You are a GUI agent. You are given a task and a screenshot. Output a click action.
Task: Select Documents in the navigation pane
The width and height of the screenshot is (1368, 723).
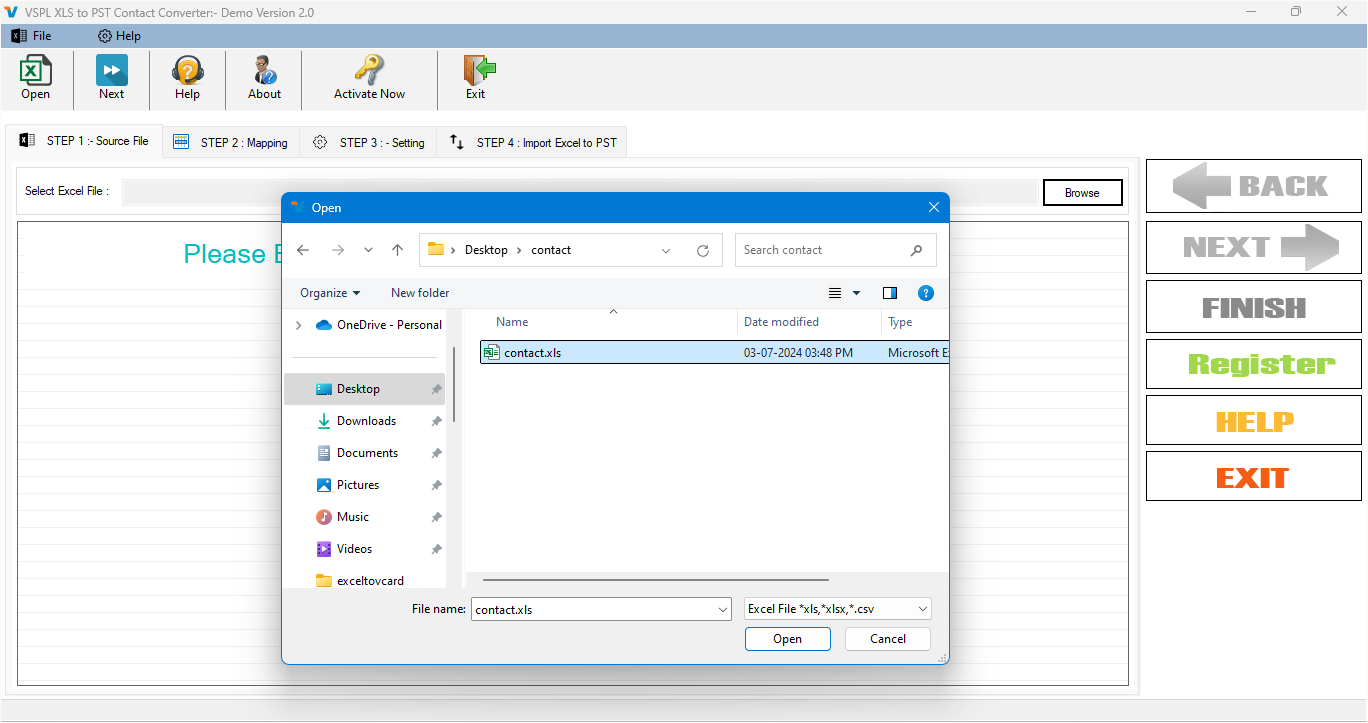[365, 453]
